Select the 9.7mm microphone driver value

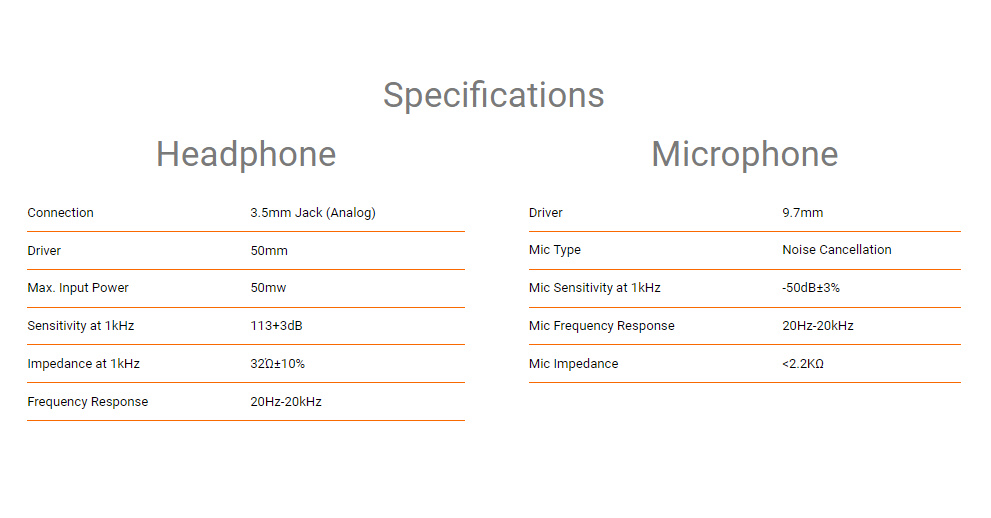pos(802,213)
